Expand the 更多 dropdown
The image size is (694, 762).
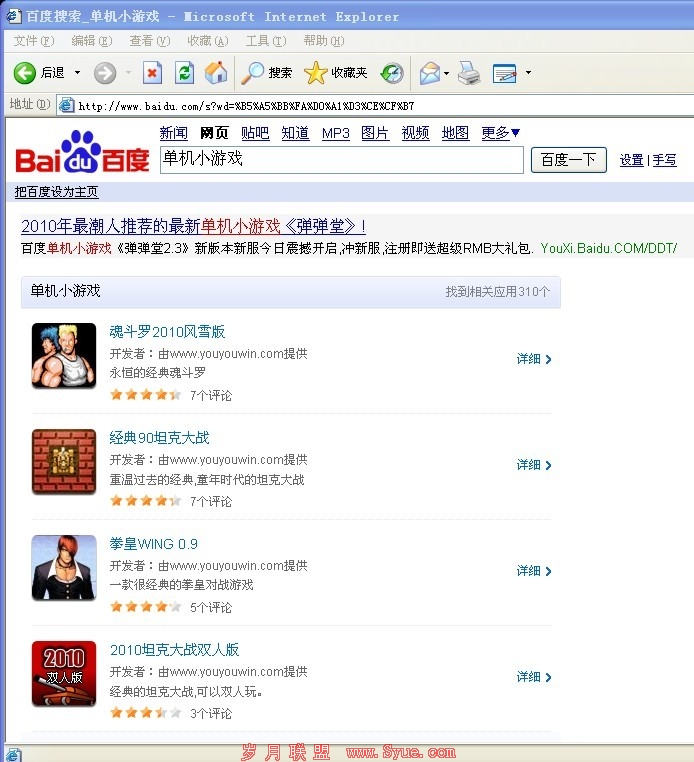pos(501,133)
